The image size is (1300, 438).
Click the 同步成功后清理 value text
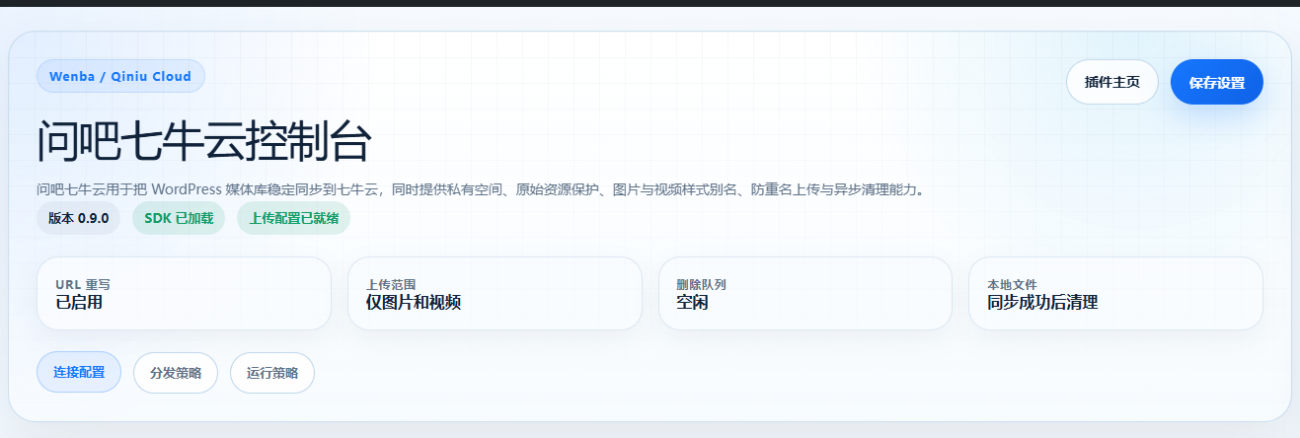point(1042,302)
